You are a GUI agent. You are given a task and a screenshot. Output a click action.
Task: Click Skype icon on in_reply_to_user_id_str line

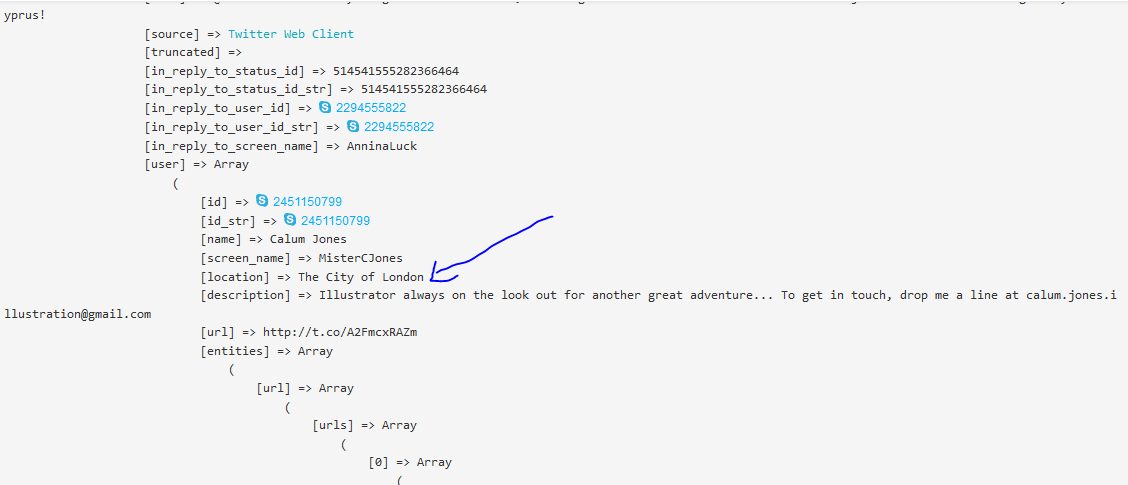pyautogui.click(x=353, y=127)
